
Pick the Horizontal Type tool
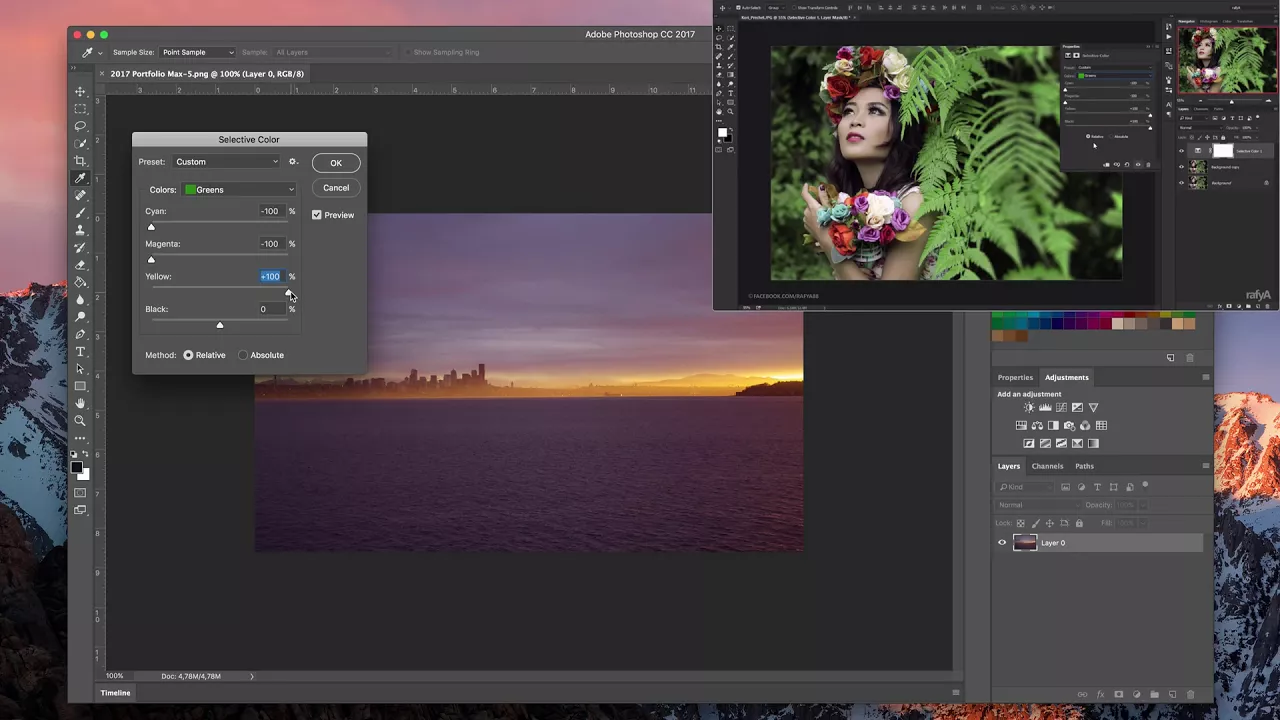80,351
